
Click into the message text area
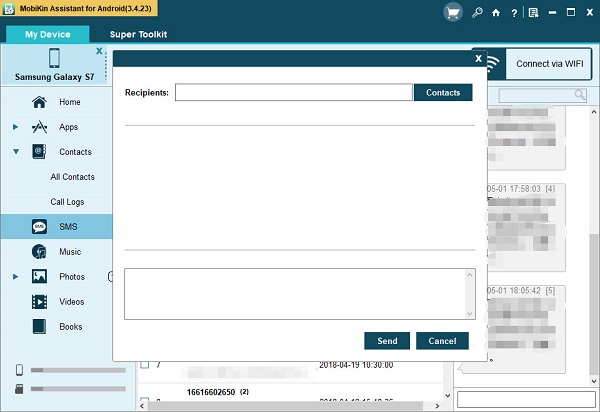pyautogui.click(x=295, y=294)
